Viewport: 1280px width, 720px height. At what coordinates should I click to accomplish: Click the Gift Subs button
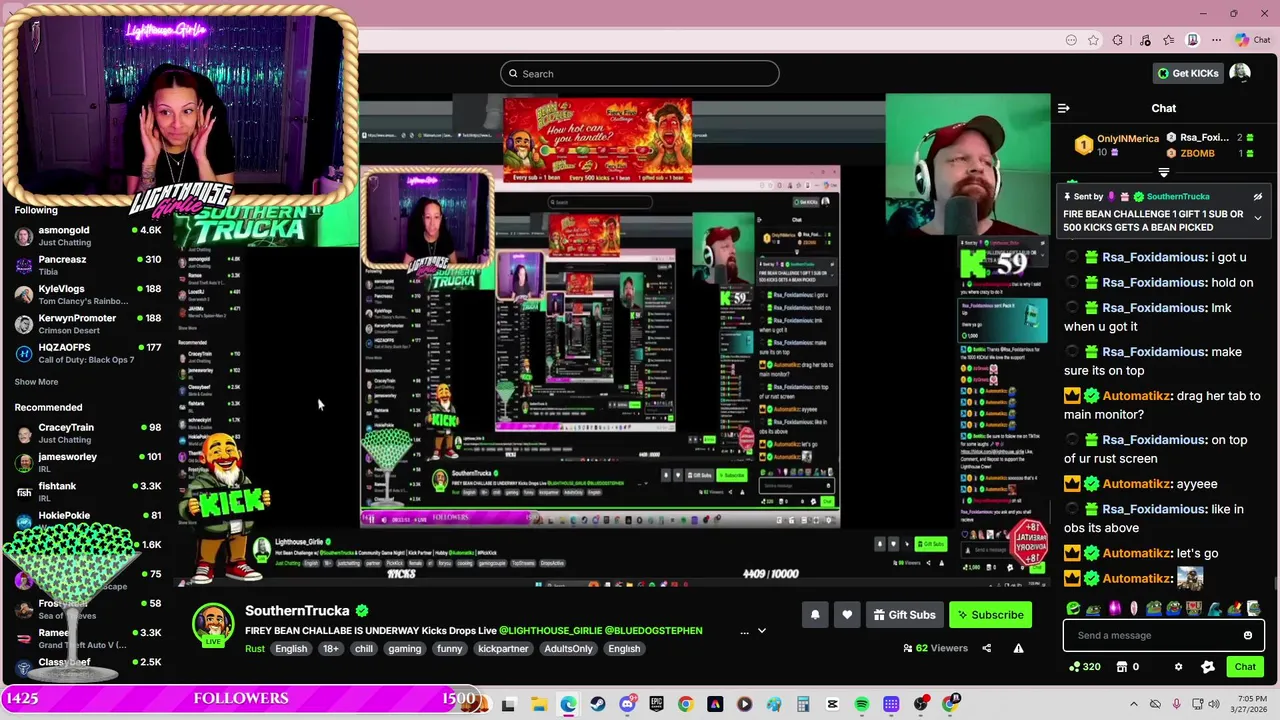click(904, 615)
